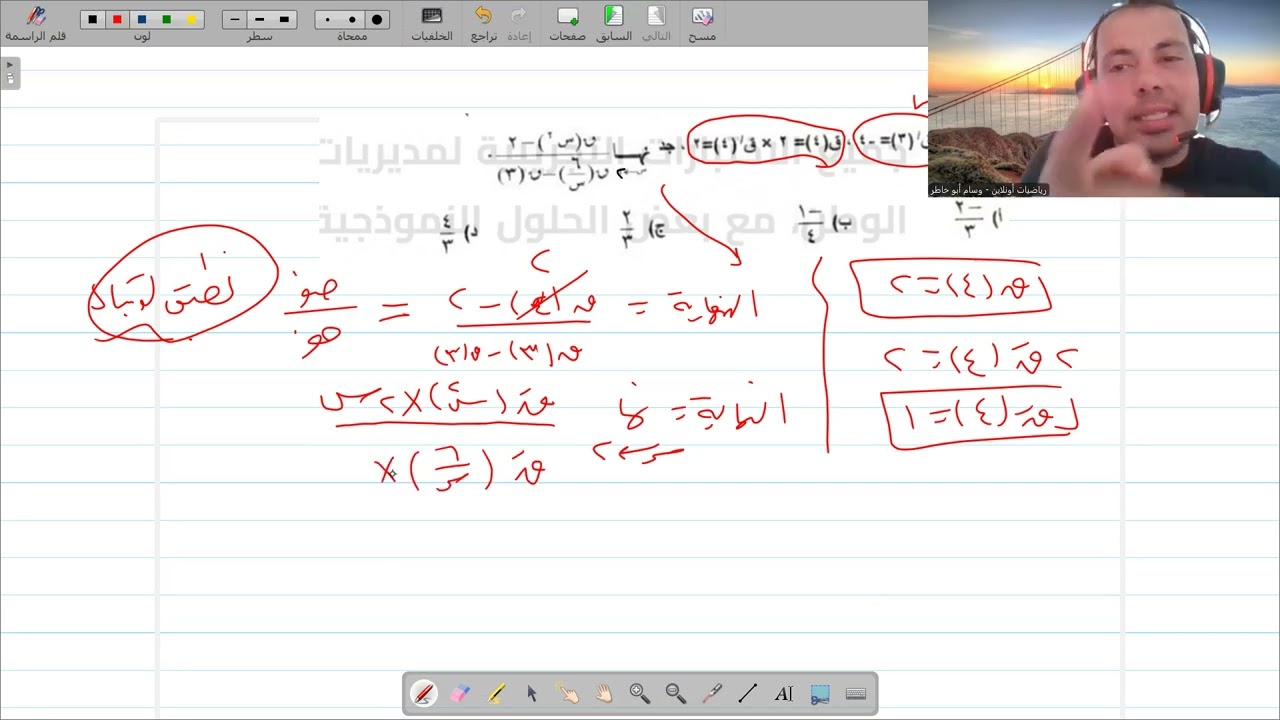The image size is (1280, 720).
Task: Set thin line width
Action: point(235,19)
